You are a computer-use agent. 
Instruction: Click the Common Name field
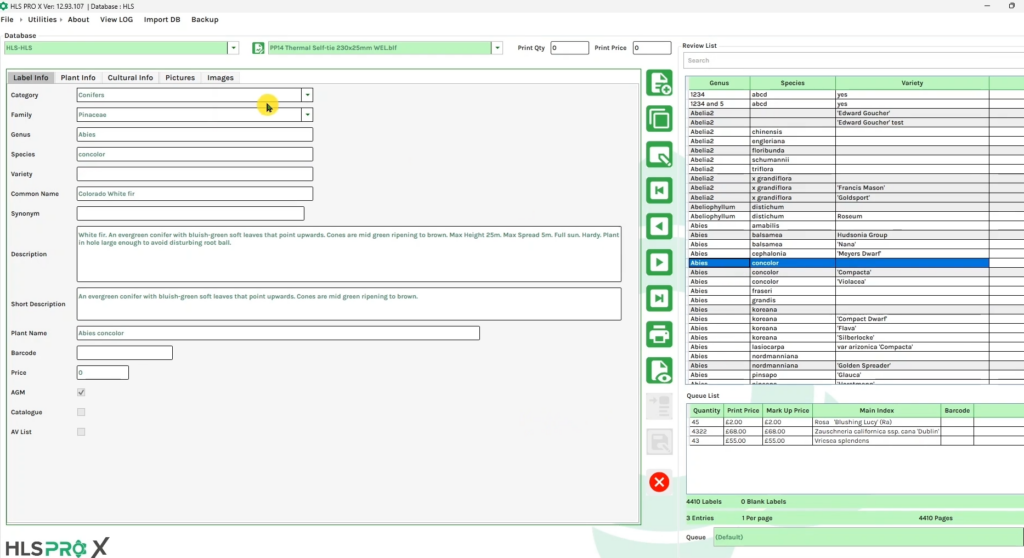[195, 193]
